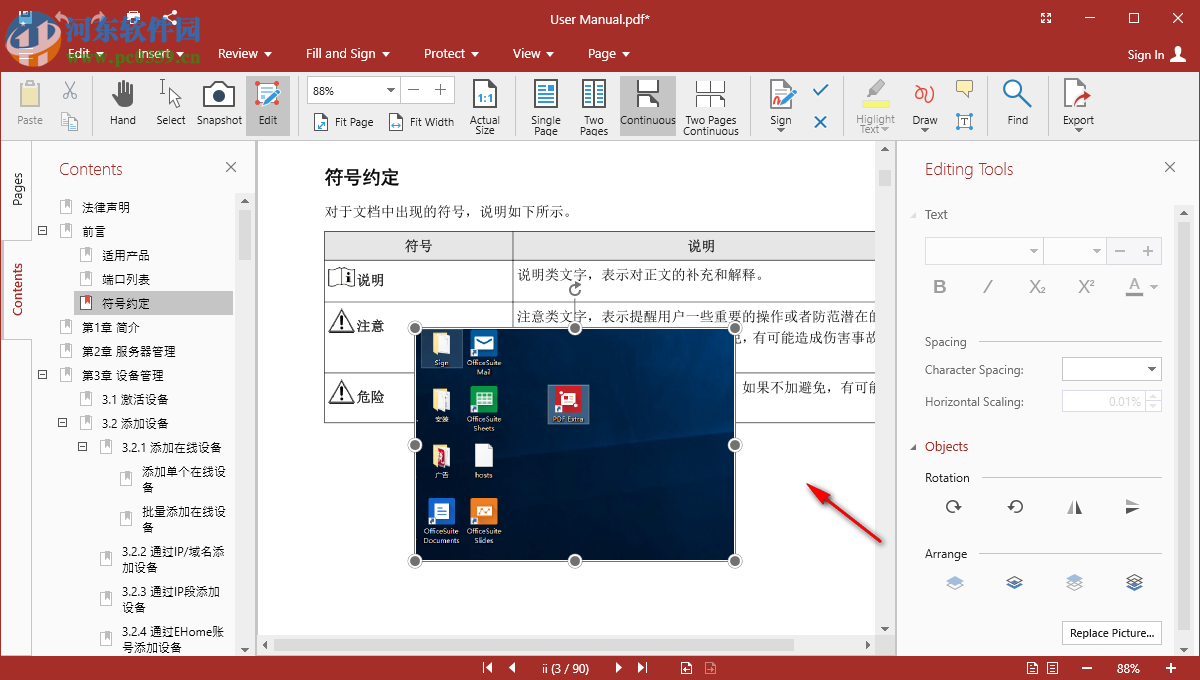Toggle subscript formatting
Viewport: 1200px width, 680px height.
click(1036, 286)
